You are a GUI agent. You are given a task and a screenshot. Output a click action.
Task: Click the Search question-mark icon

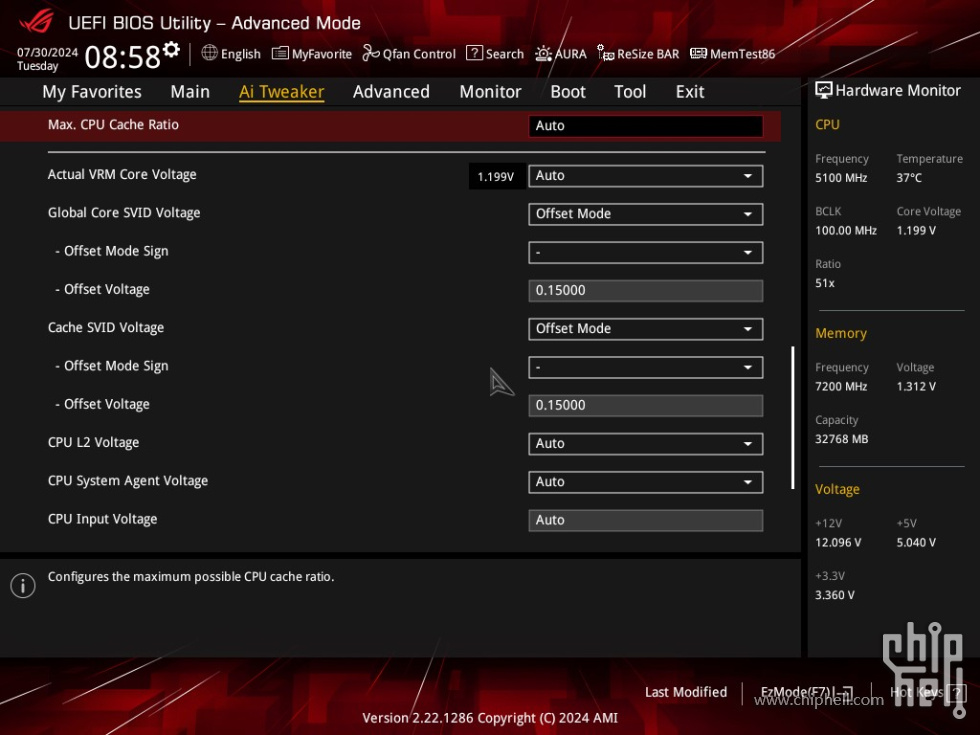[474, 53]
